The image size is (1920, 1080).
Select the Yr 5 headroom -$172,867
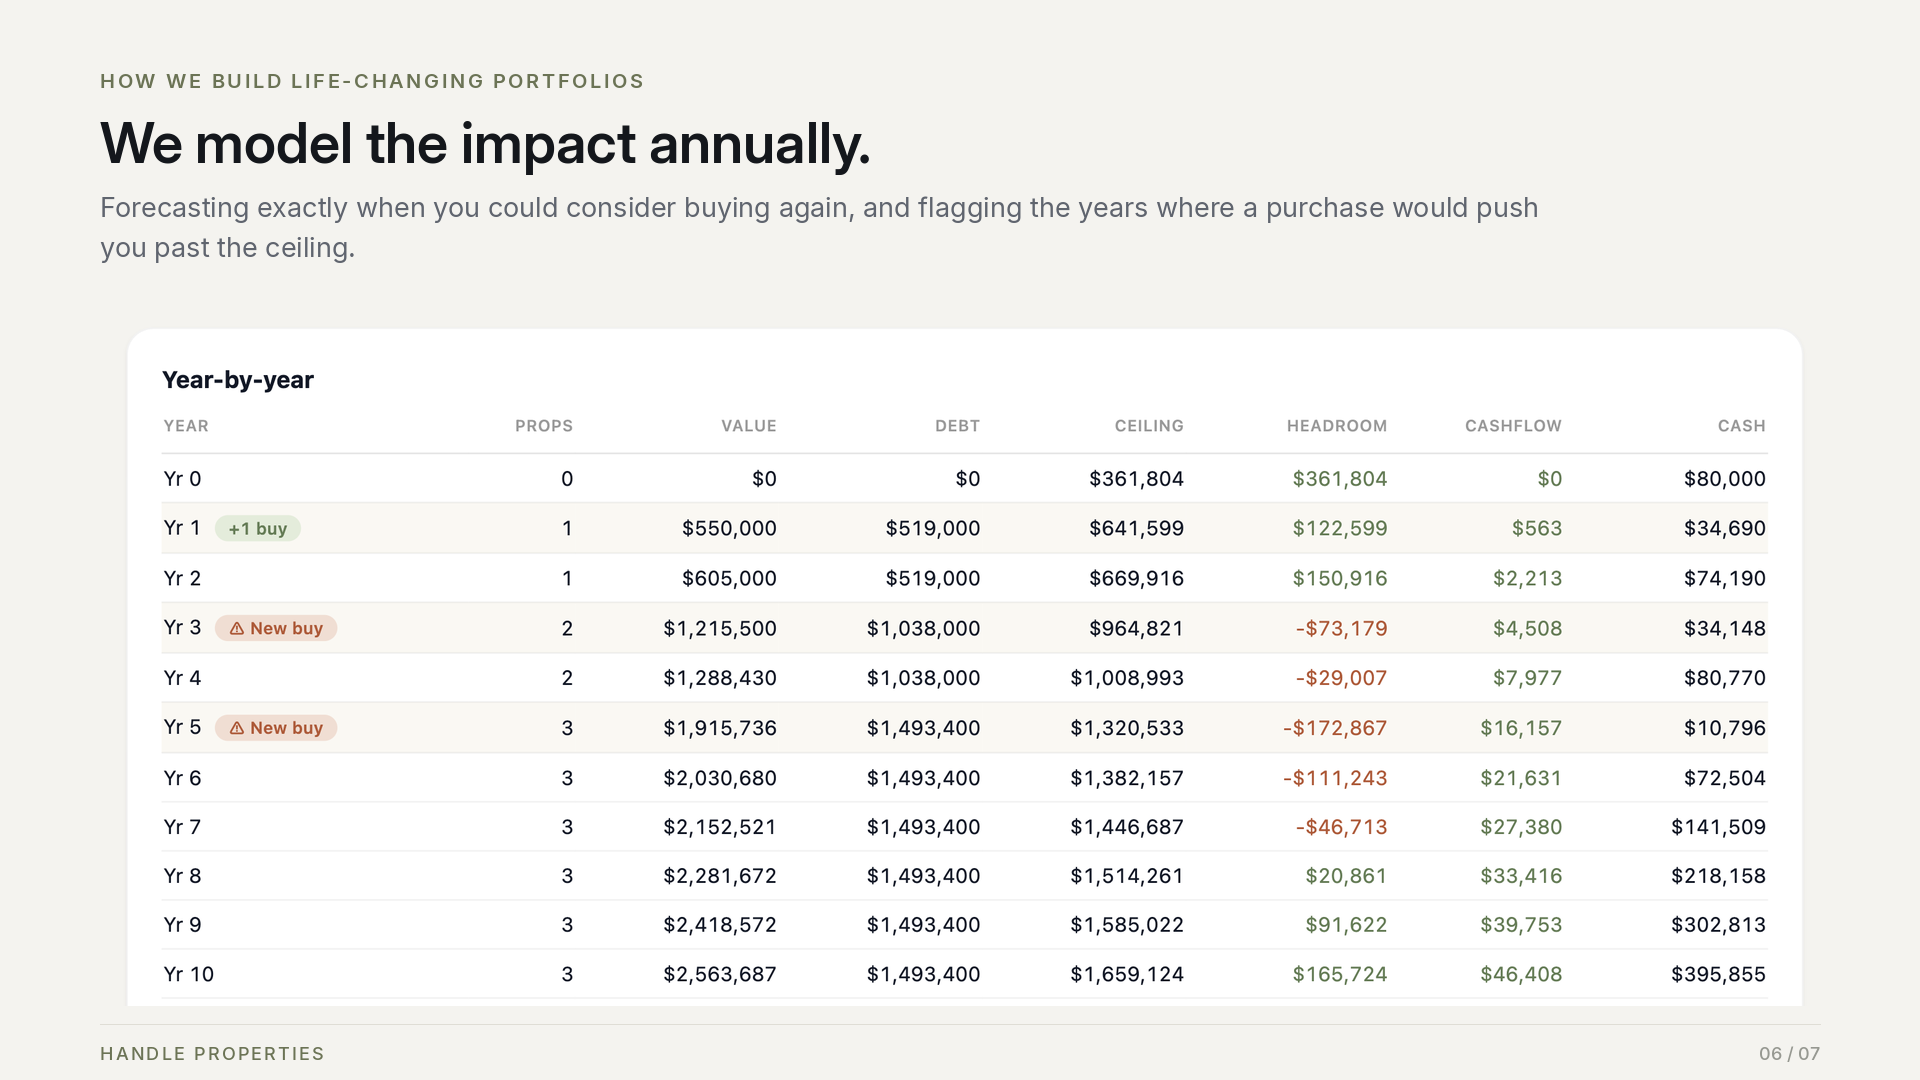pos(1335,728)
